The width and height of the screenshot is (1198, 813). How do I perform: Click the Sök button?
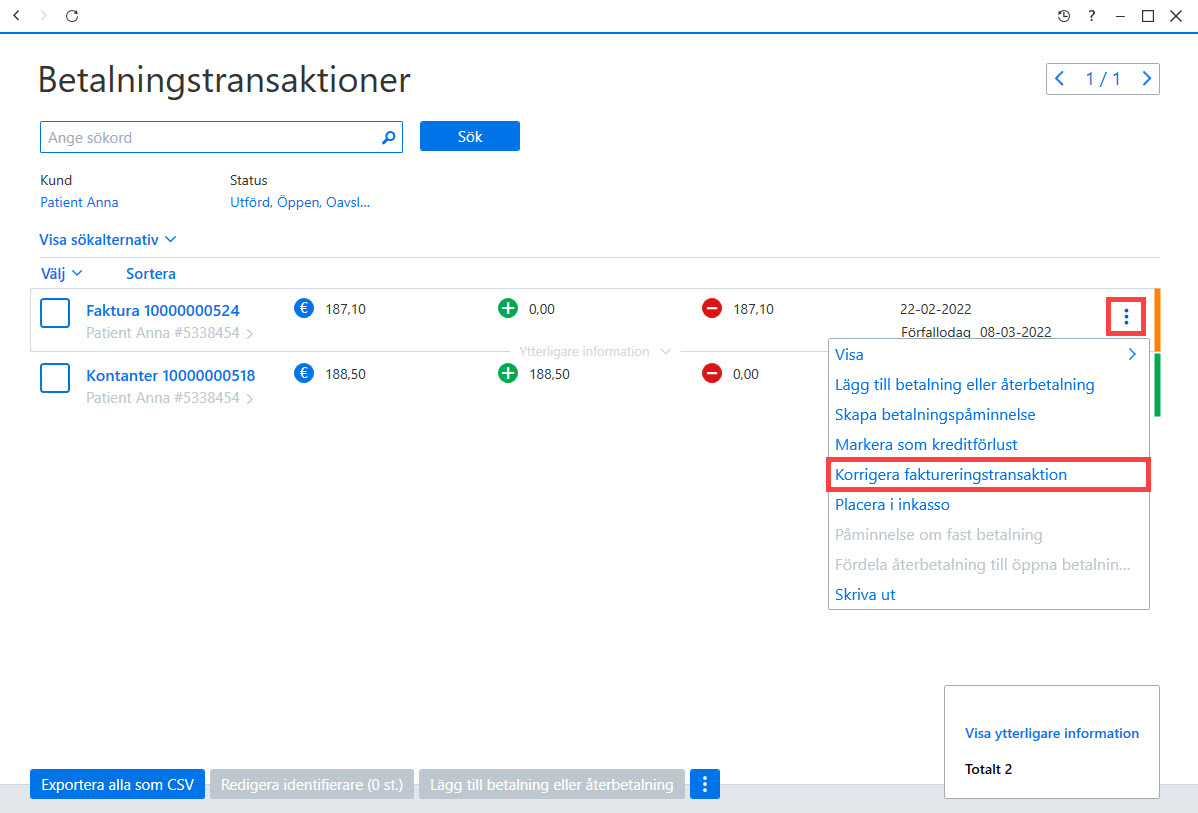(x=470, y=136)
